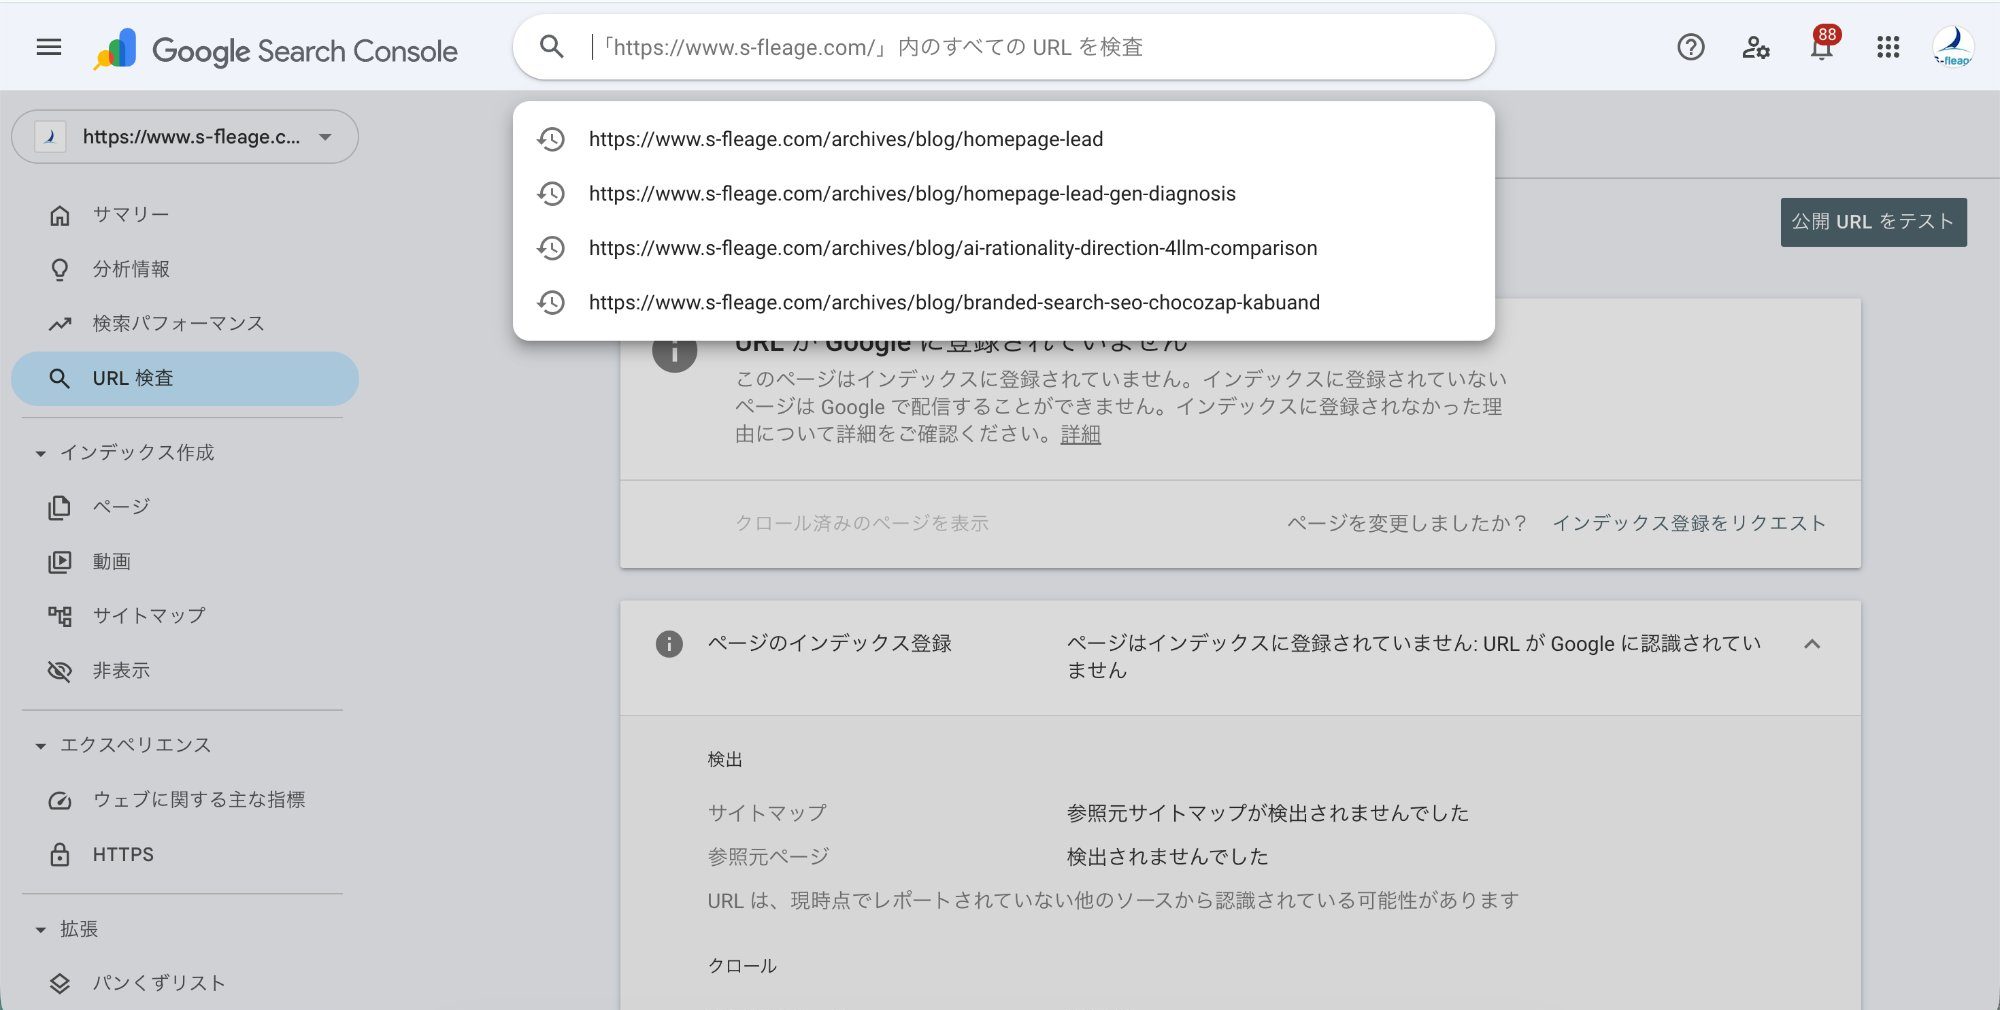Collapse the インデックス作成 section
Viewport: 2000px width, 1010px height.
pos(38,453)
